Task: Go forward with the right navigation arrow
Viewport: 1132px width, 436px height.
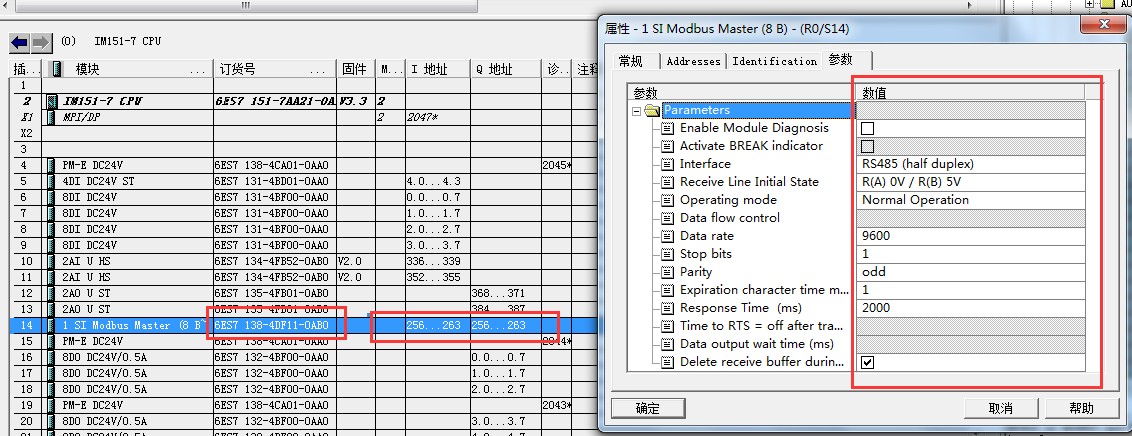Action: pyautogui.click(x=41, y=43)
